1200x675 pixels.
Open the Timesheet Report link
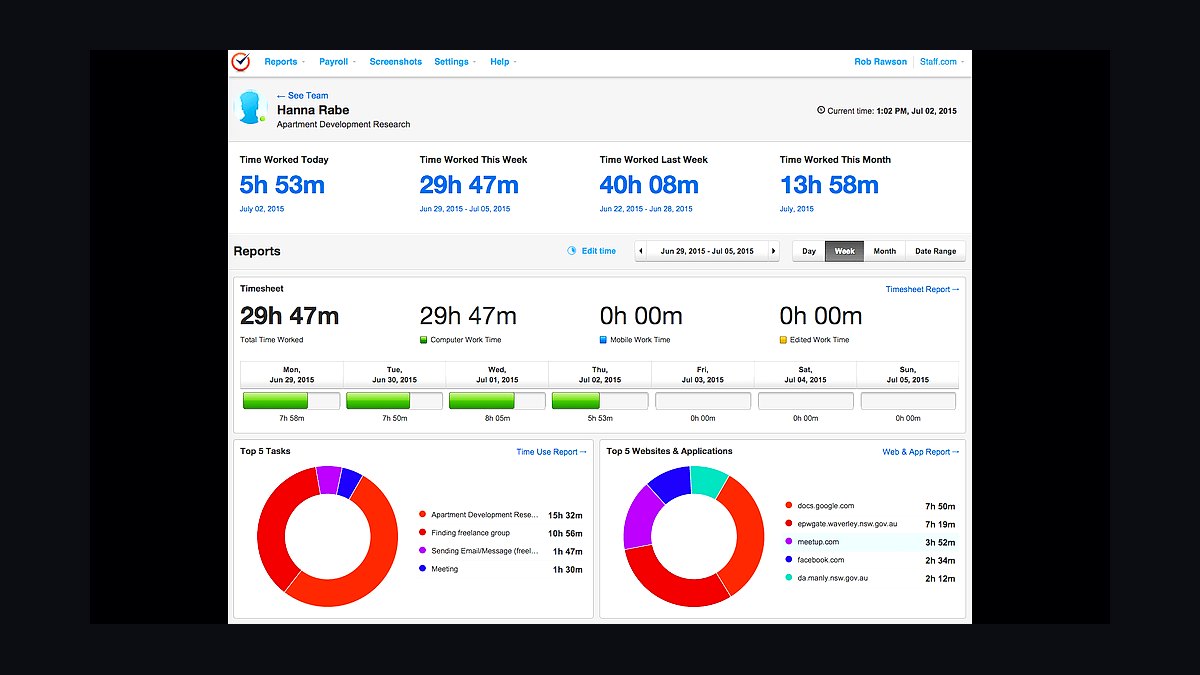(x=922, y=289)
